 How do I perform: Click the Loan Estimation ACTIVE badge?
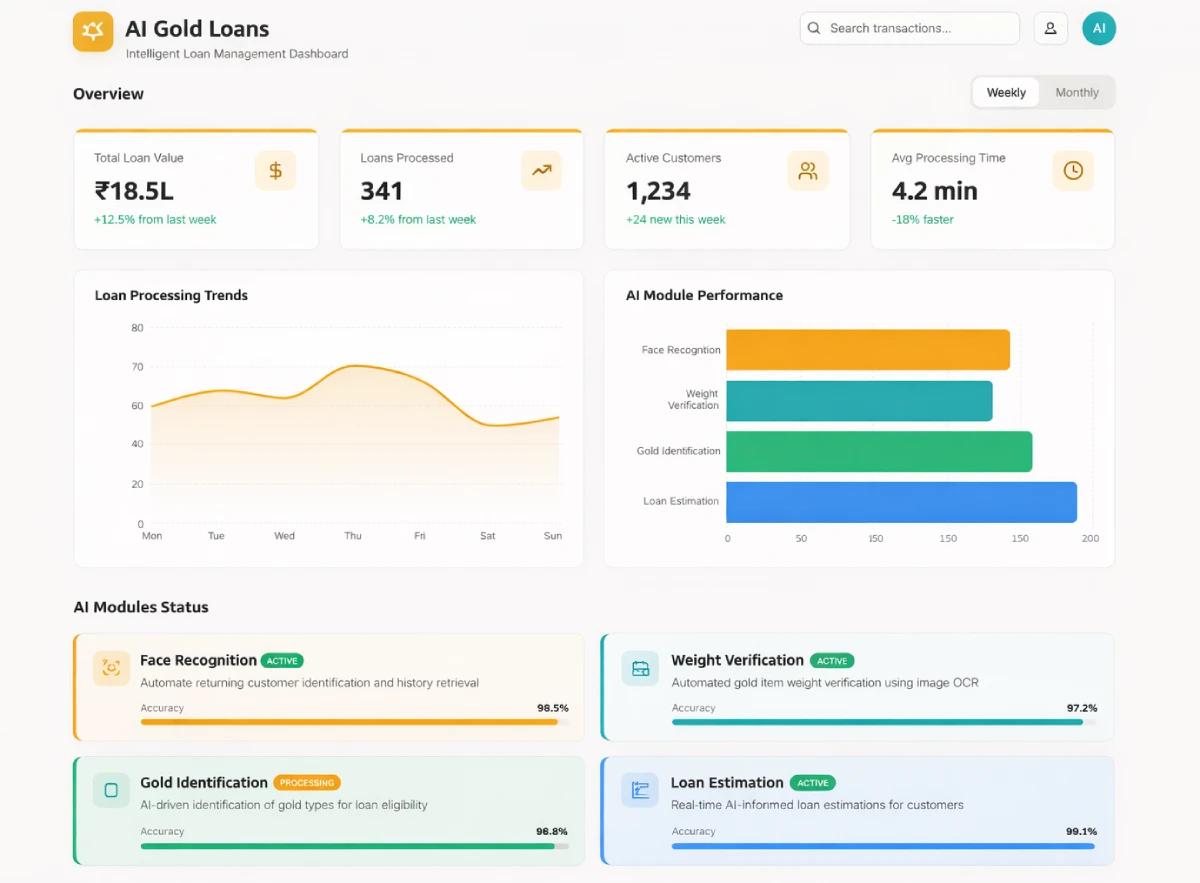click(813, 783)
